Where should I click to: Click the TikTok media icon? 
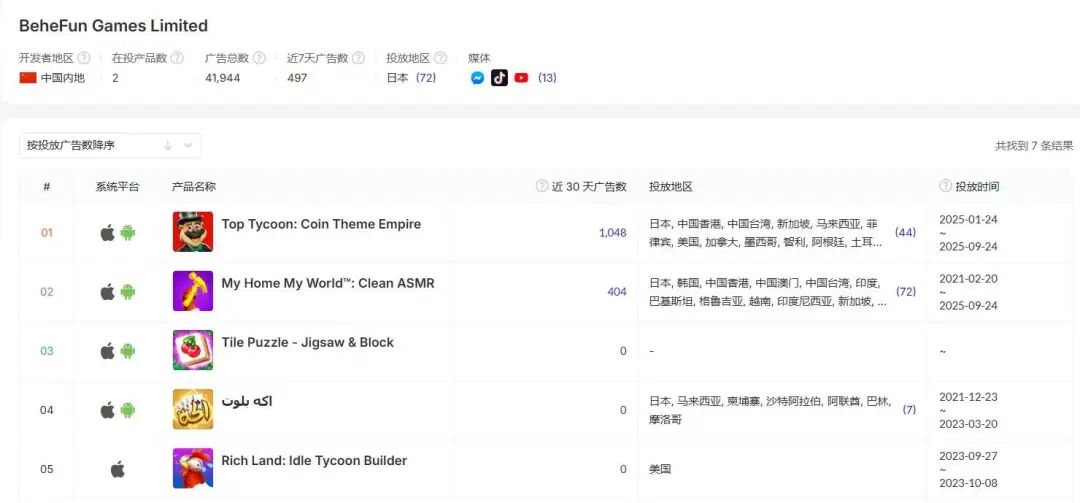coord(499,78)
